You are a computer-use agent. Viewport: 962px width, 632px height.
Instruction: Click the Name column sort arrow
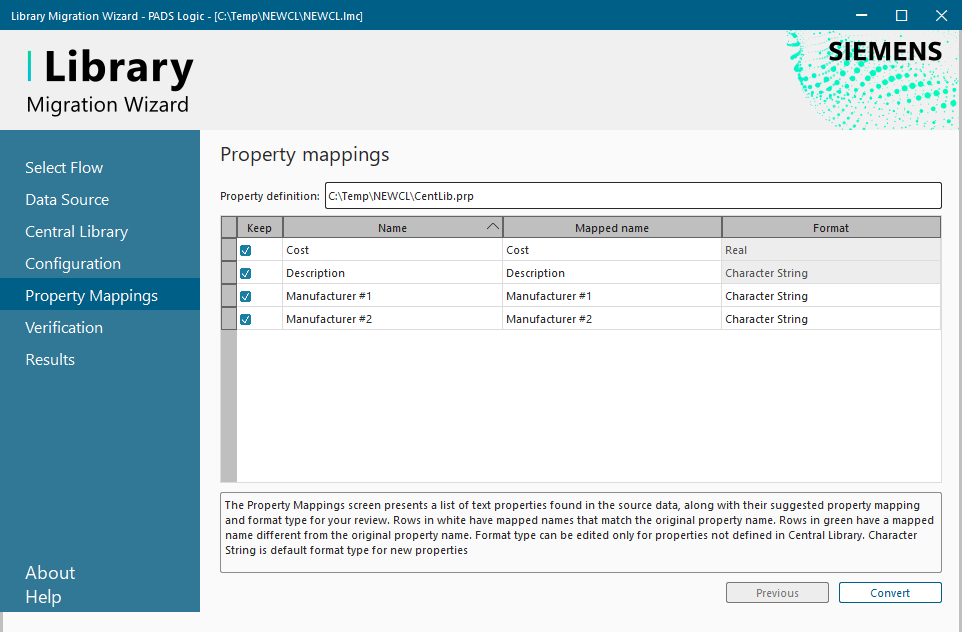point(492,227)
